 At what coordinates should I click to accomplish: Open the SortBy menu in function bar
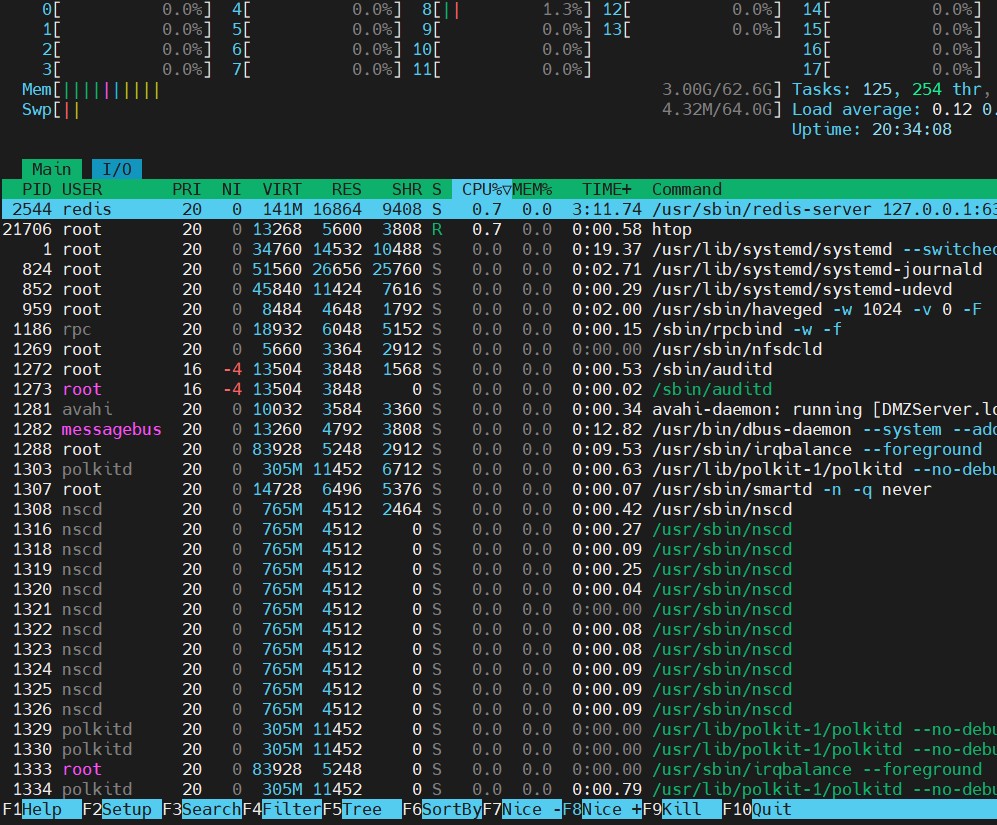click(x=442, y=809)
